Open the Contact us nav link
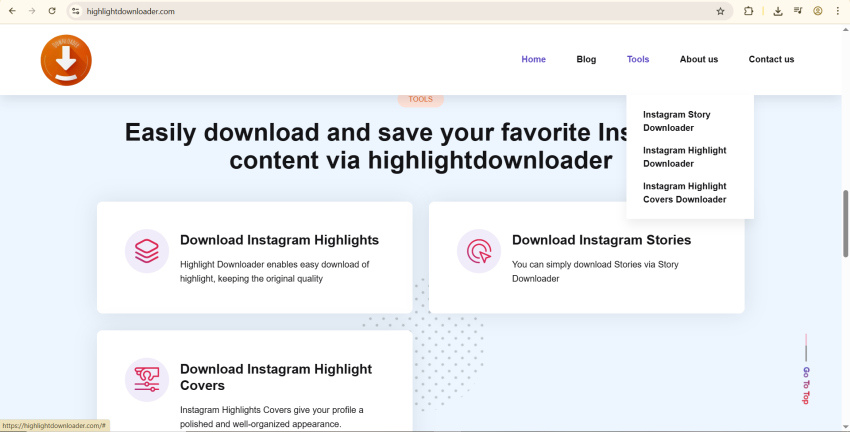 point(771,59)
